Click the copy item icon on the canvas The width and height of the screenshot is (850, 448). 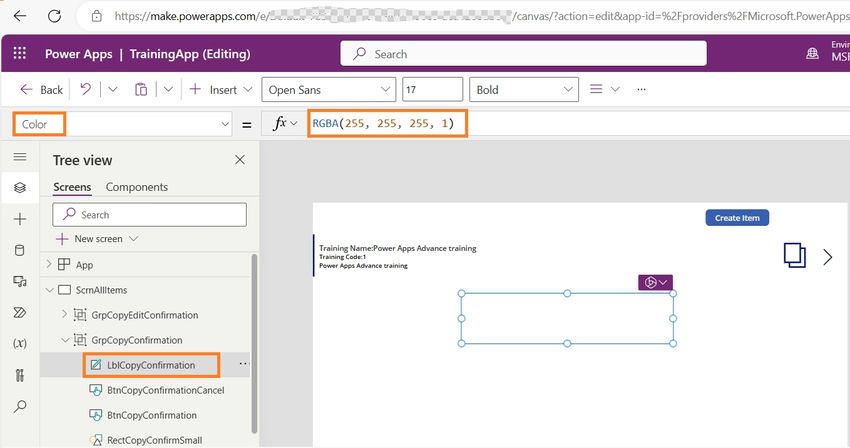[794, 255]
